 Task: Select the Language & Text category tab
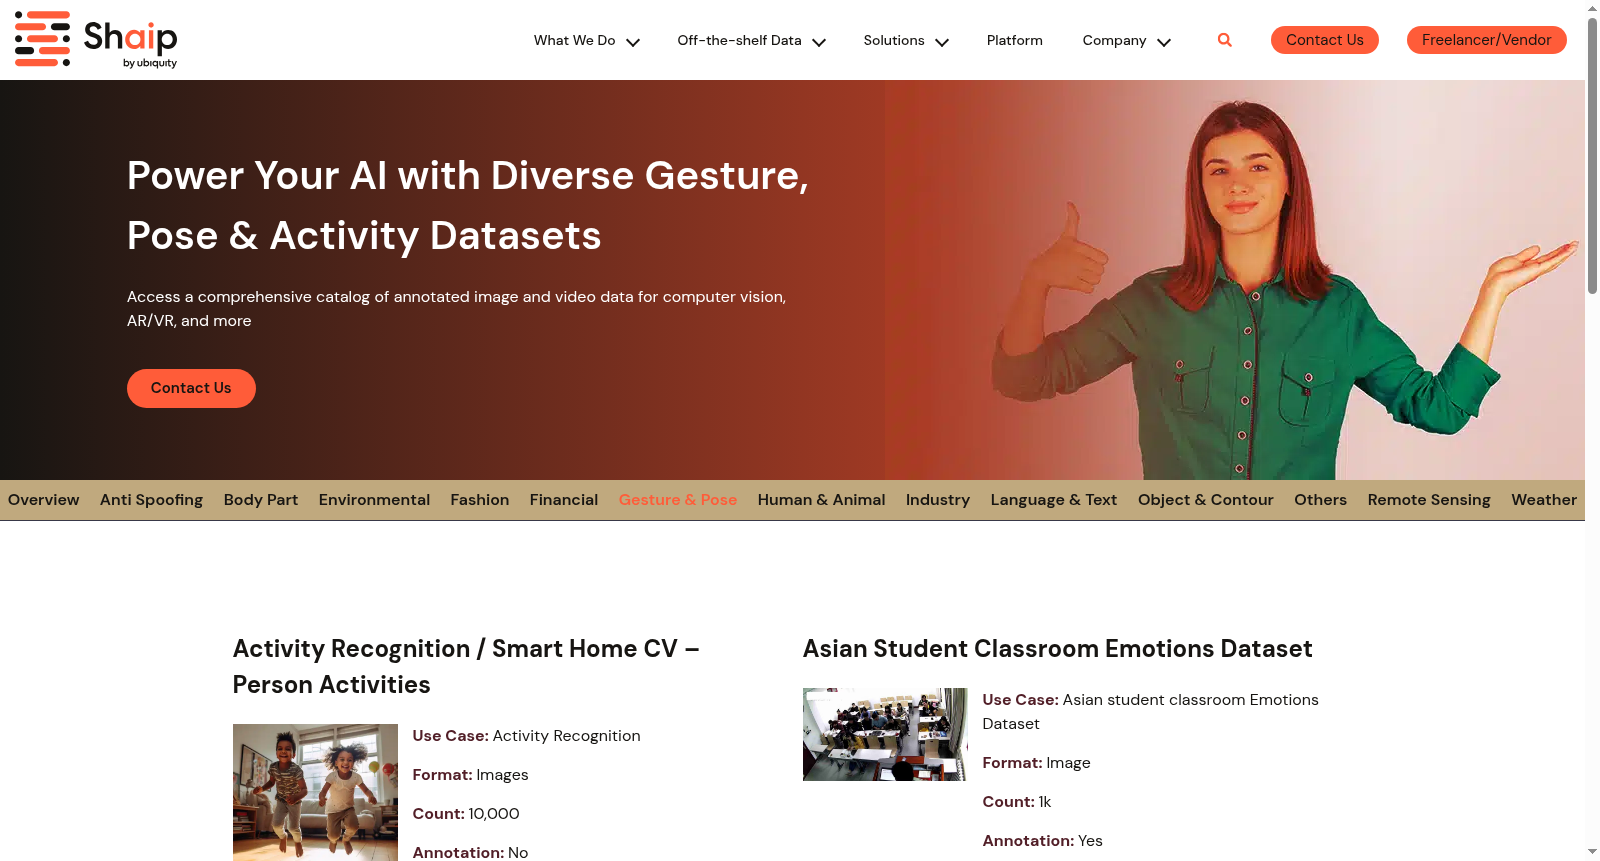pos(1054,500)
